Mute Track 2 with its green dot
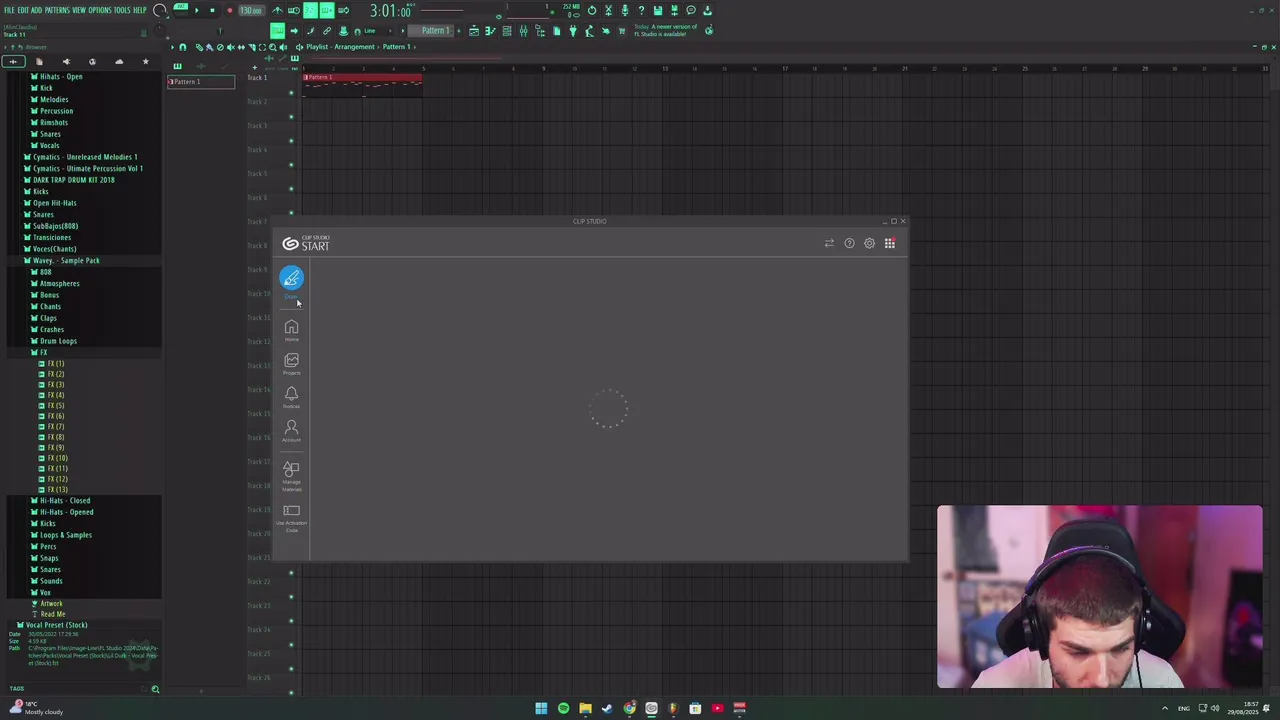Viewport: 1280px width, 720px height. tap(291, 117)
